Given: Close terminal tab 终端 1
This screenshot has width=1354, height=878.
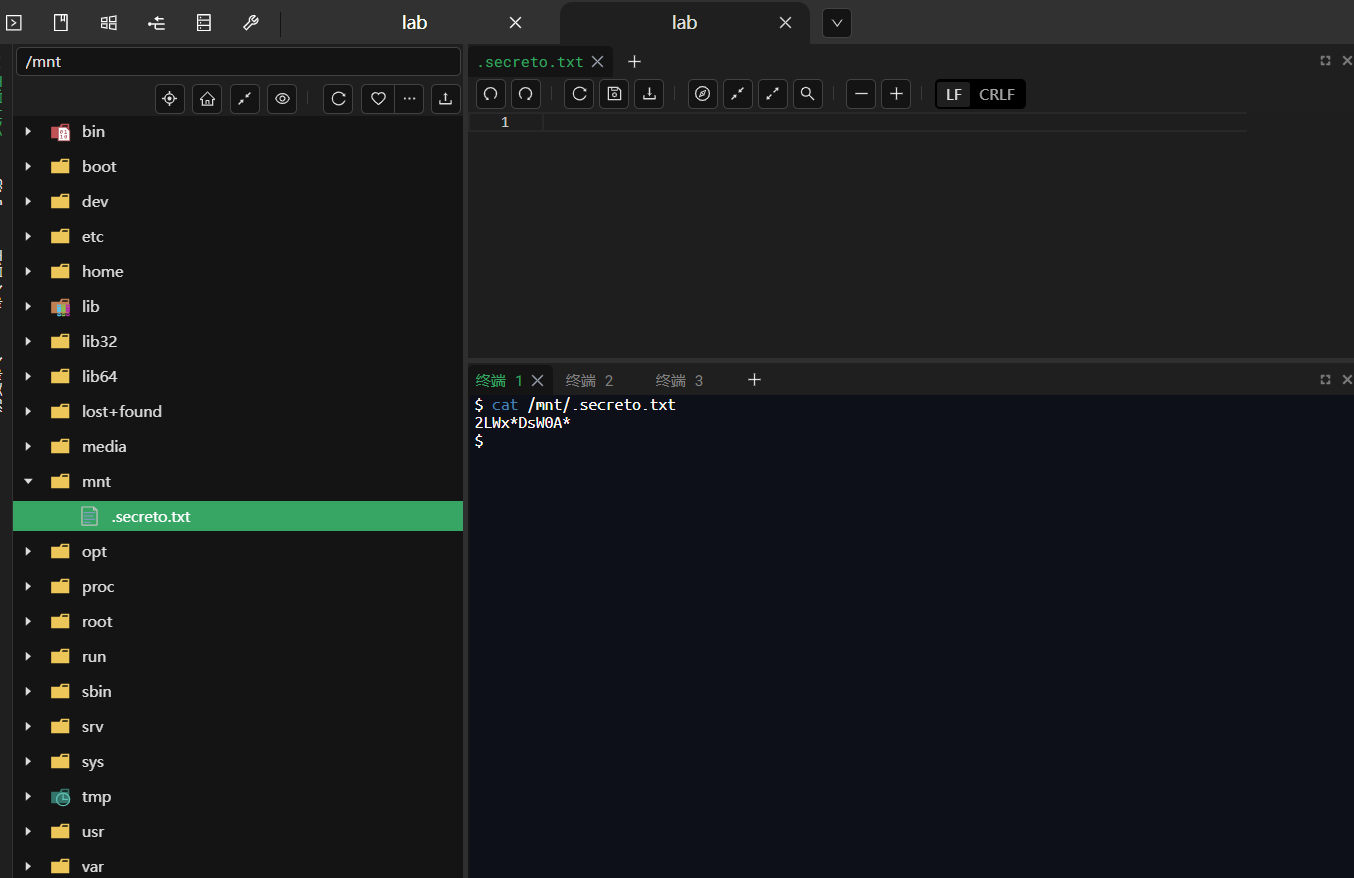Looking at the screenshot, I should click(537, 380).
